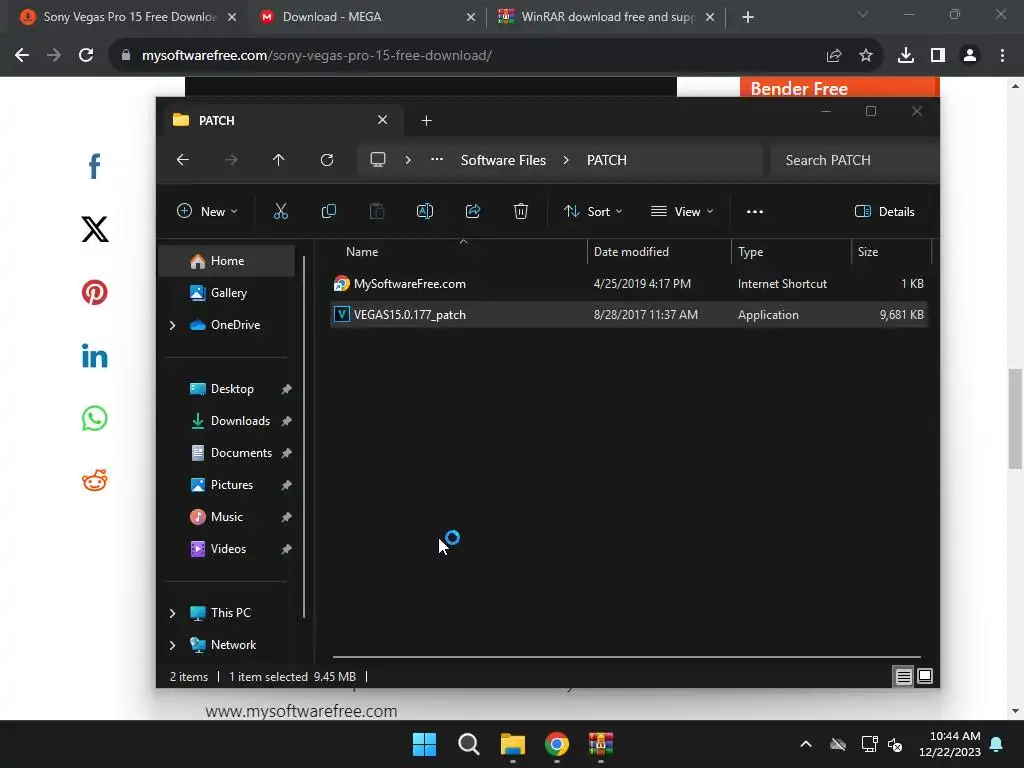Click chevron after Software Files breadcrumb

(x=566, y=160)
